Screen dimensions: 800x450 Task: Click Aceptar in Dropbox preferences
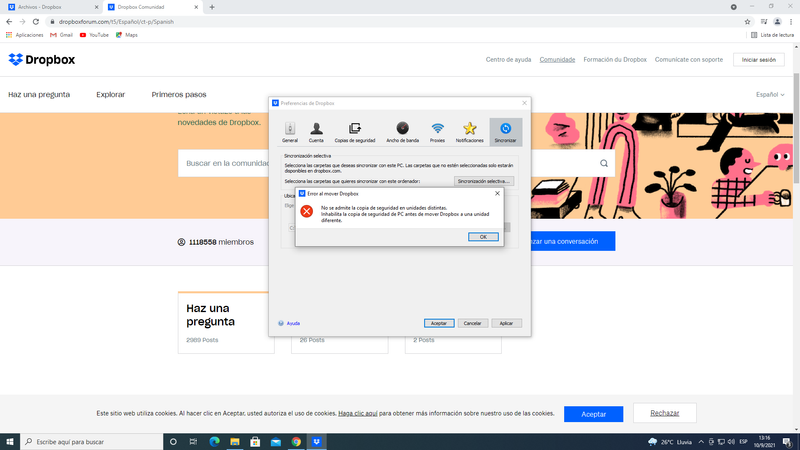[439, 323]
